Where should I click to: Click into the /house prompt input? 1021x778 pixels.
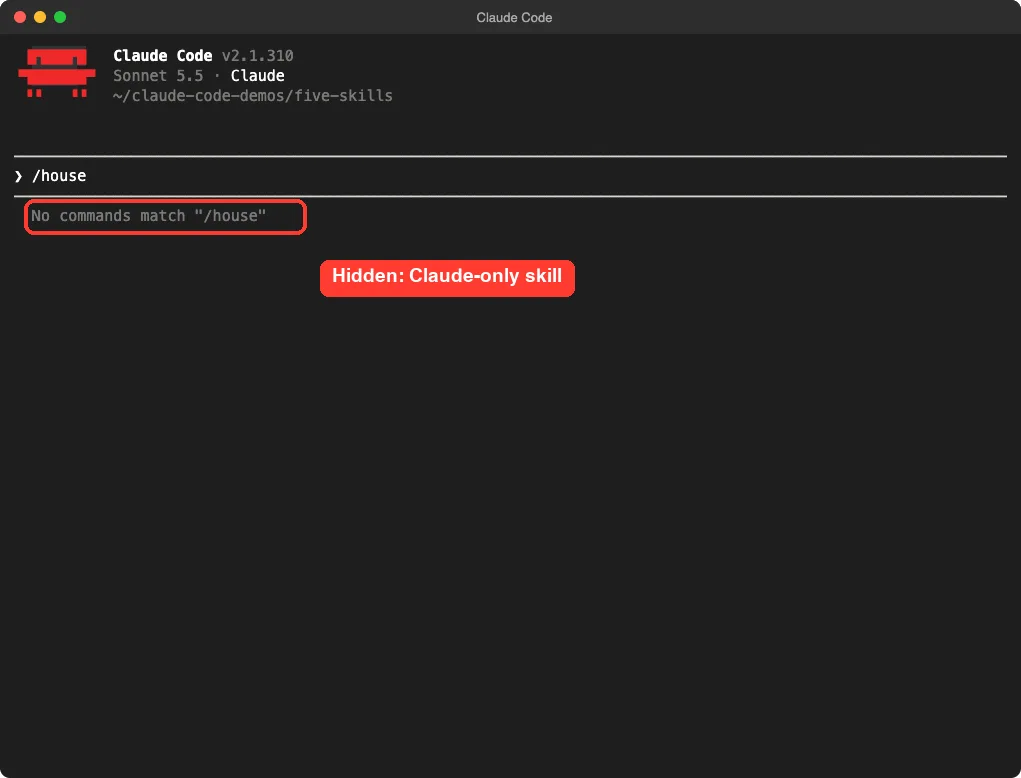click(x=510, y=176)
